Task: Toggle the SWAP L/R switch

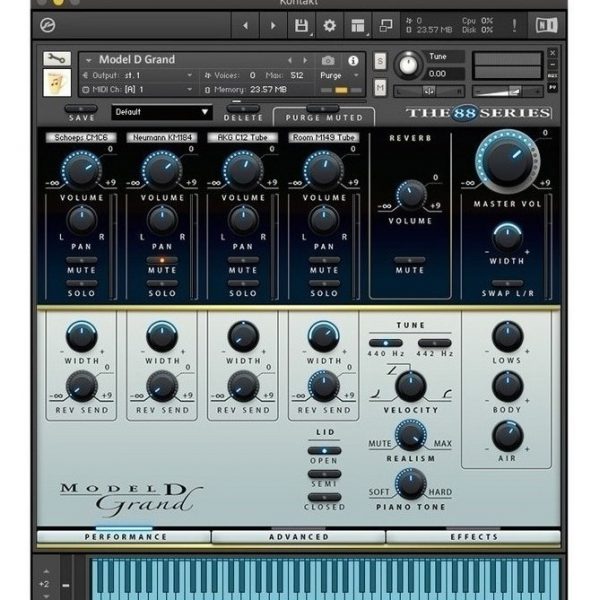Action: pyautogui.click(x=507, y=284)
